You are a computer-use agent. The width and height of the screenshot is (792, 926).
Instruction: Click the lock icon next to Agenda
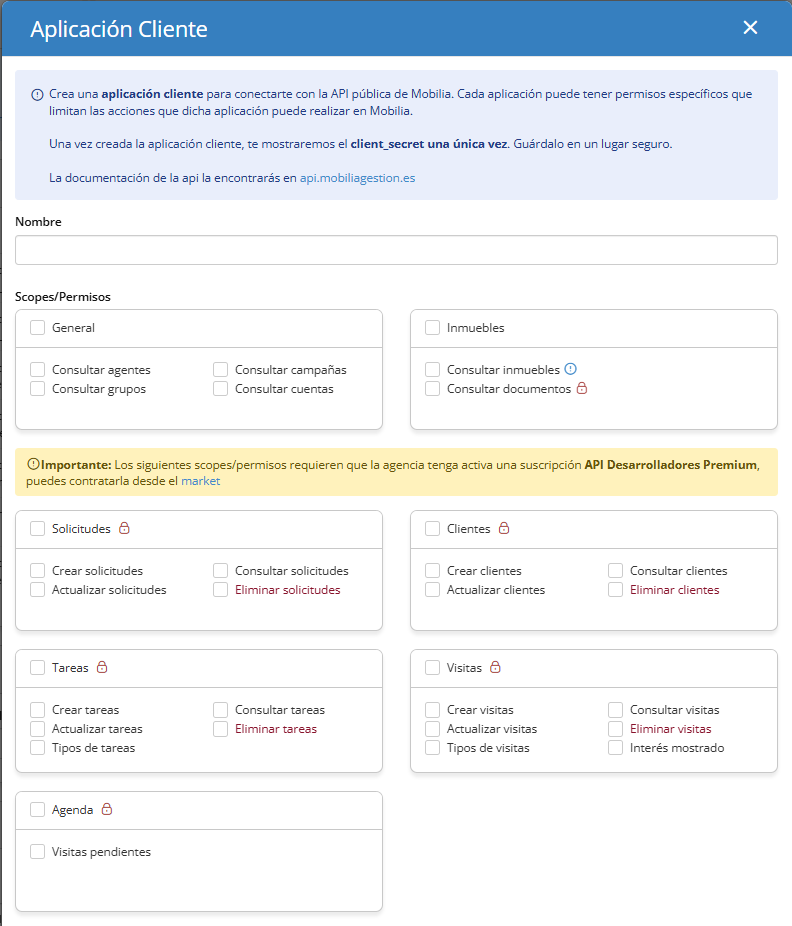click(107, 809)
